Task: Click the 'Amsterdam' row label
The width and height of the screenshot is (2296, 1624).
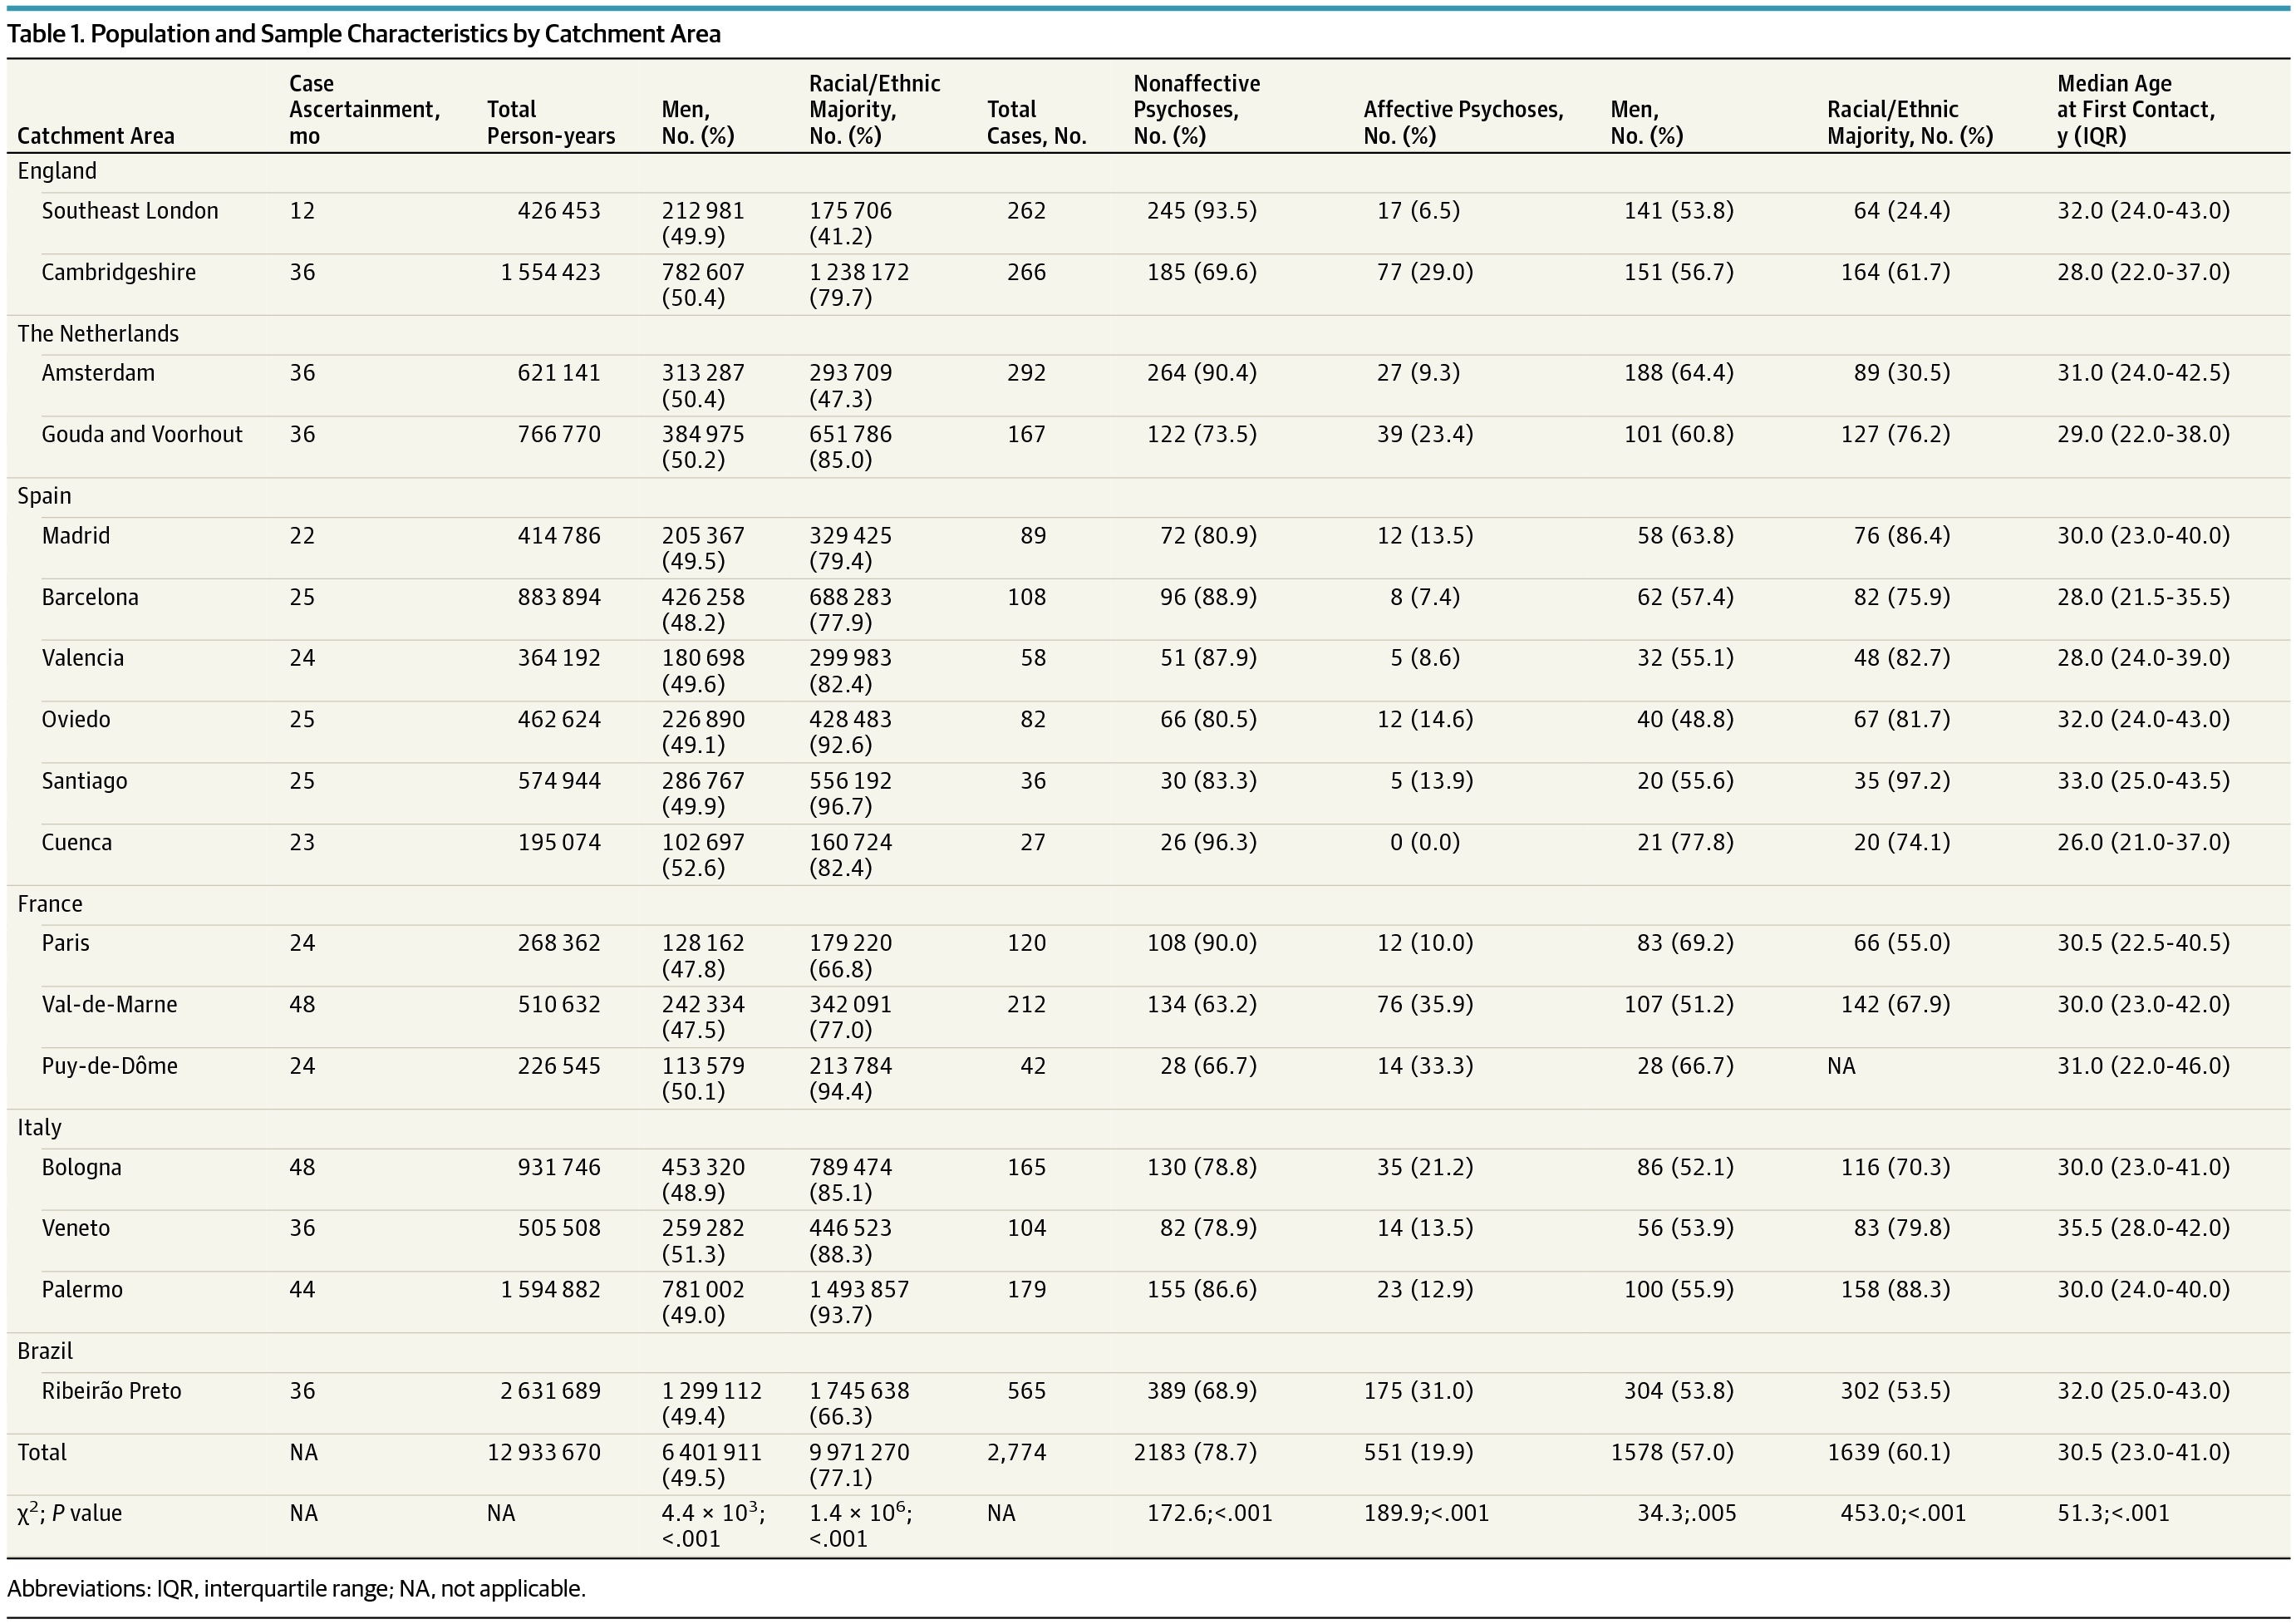Action: tap(98, 373)
